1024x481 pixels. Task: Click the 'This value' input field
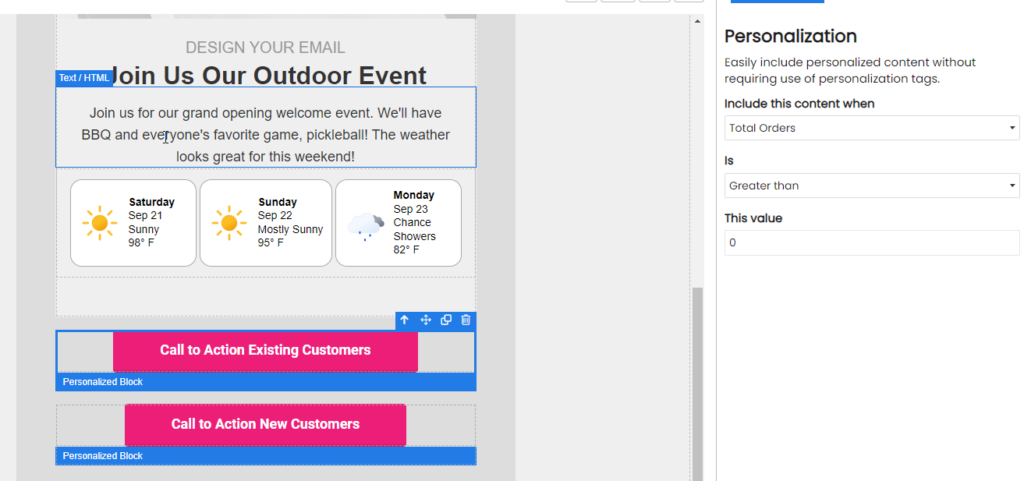click(x=871, y=243)
